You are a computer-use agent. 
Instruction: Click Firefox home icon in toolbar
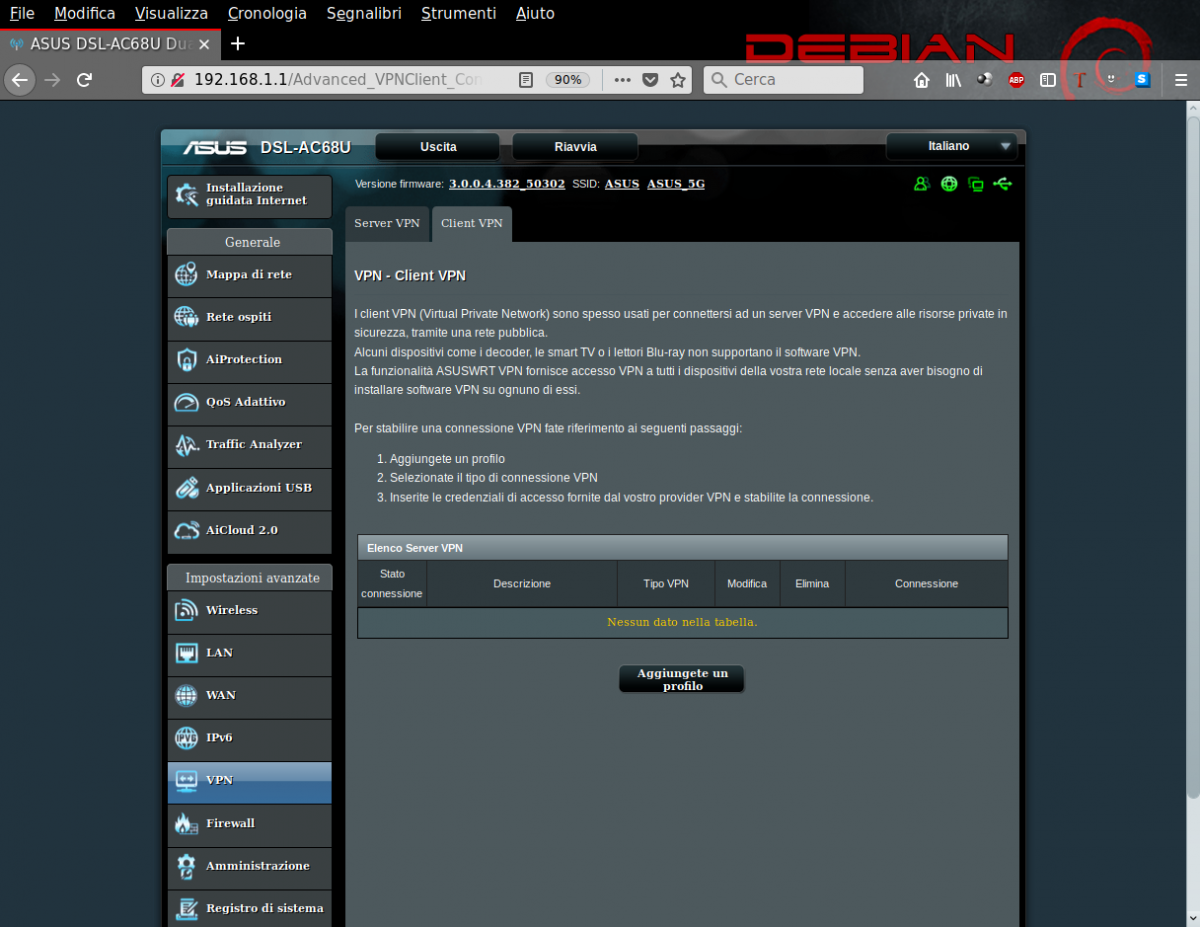[x=922, y=80]
